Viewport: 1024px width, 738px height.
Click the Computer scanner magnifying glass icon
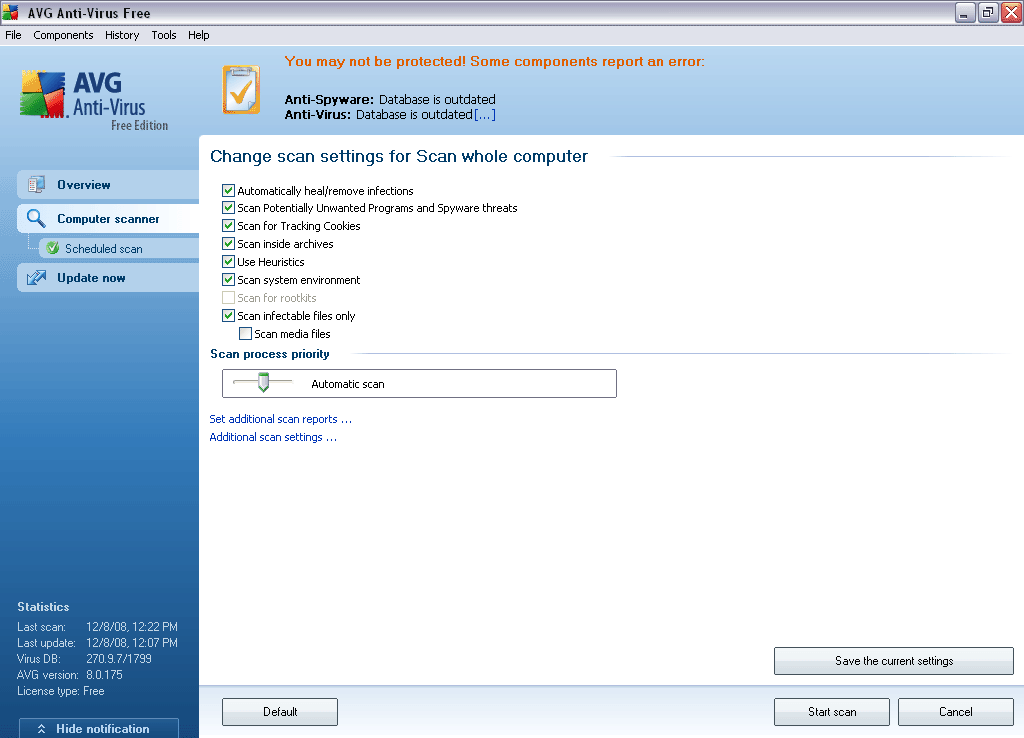(x=37, y=219)
